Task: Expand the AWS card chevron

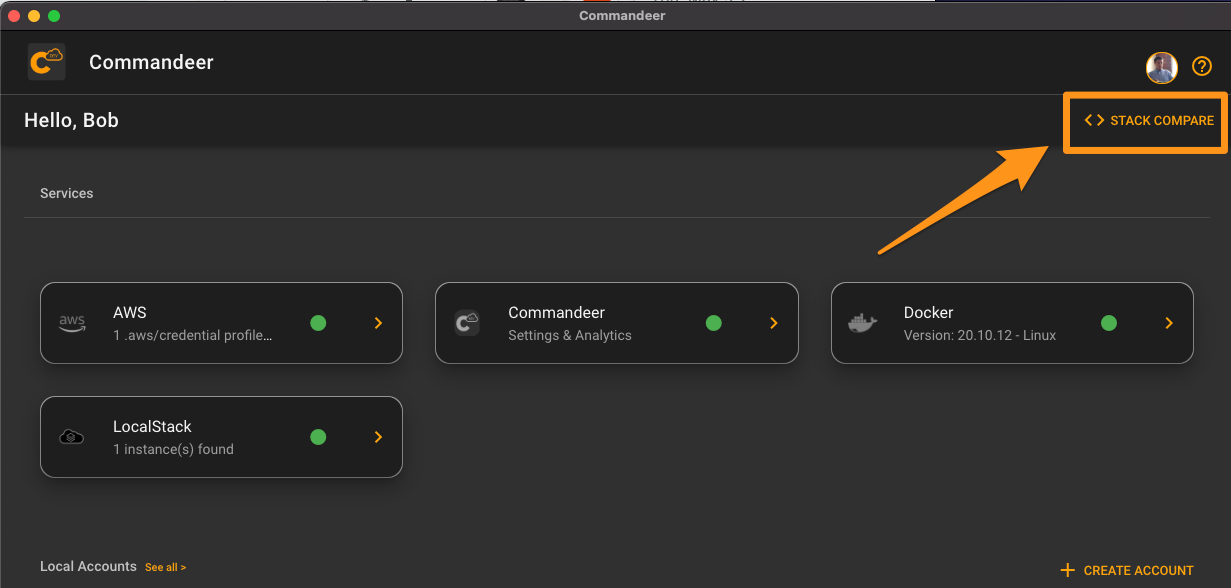Action: pos(378,323)
